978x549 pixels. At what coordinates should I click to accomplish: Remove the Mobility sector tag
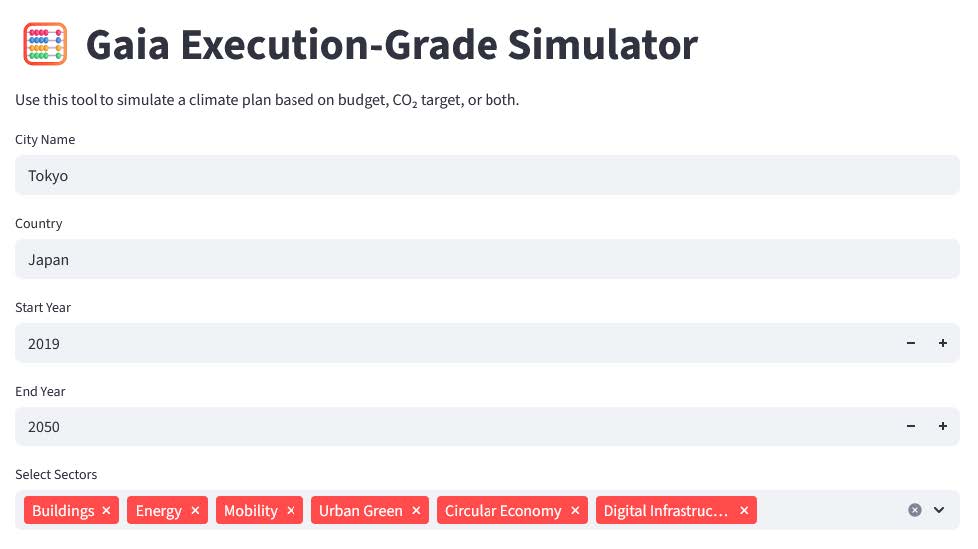click(x=291, y=511)
